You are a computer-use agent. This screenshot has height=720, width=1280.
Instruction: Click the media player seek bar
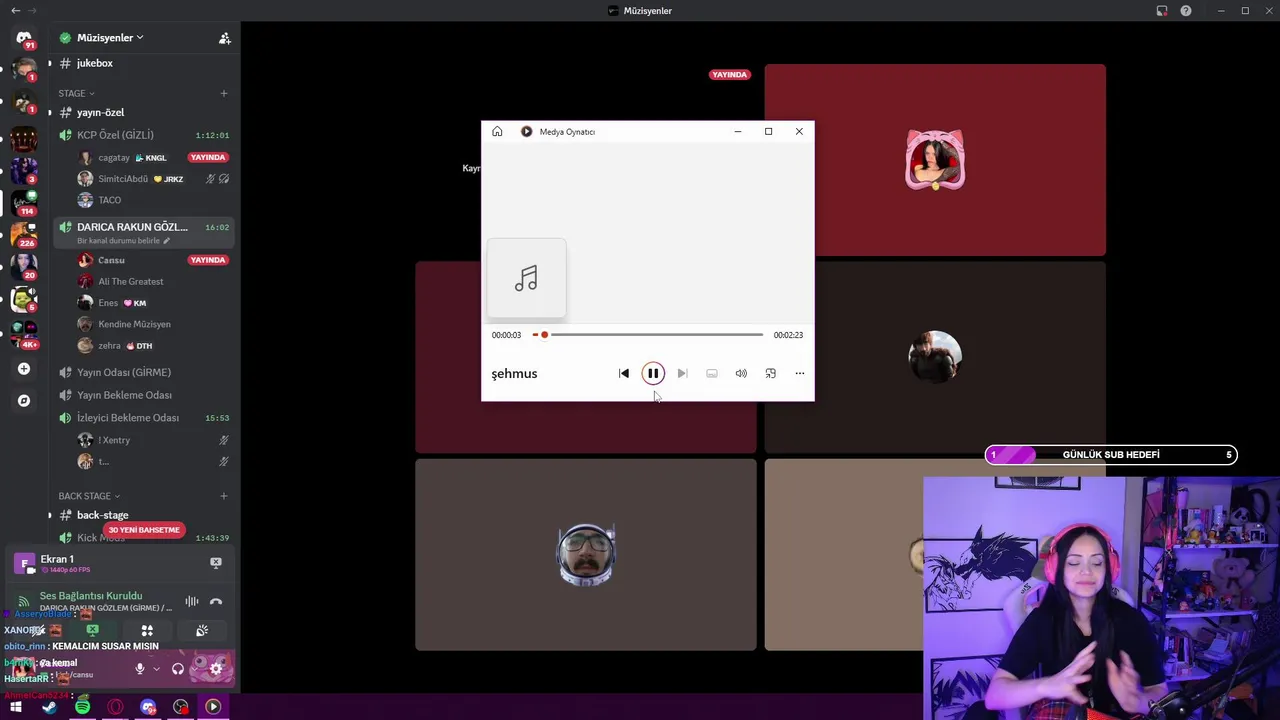click(648, 335)
